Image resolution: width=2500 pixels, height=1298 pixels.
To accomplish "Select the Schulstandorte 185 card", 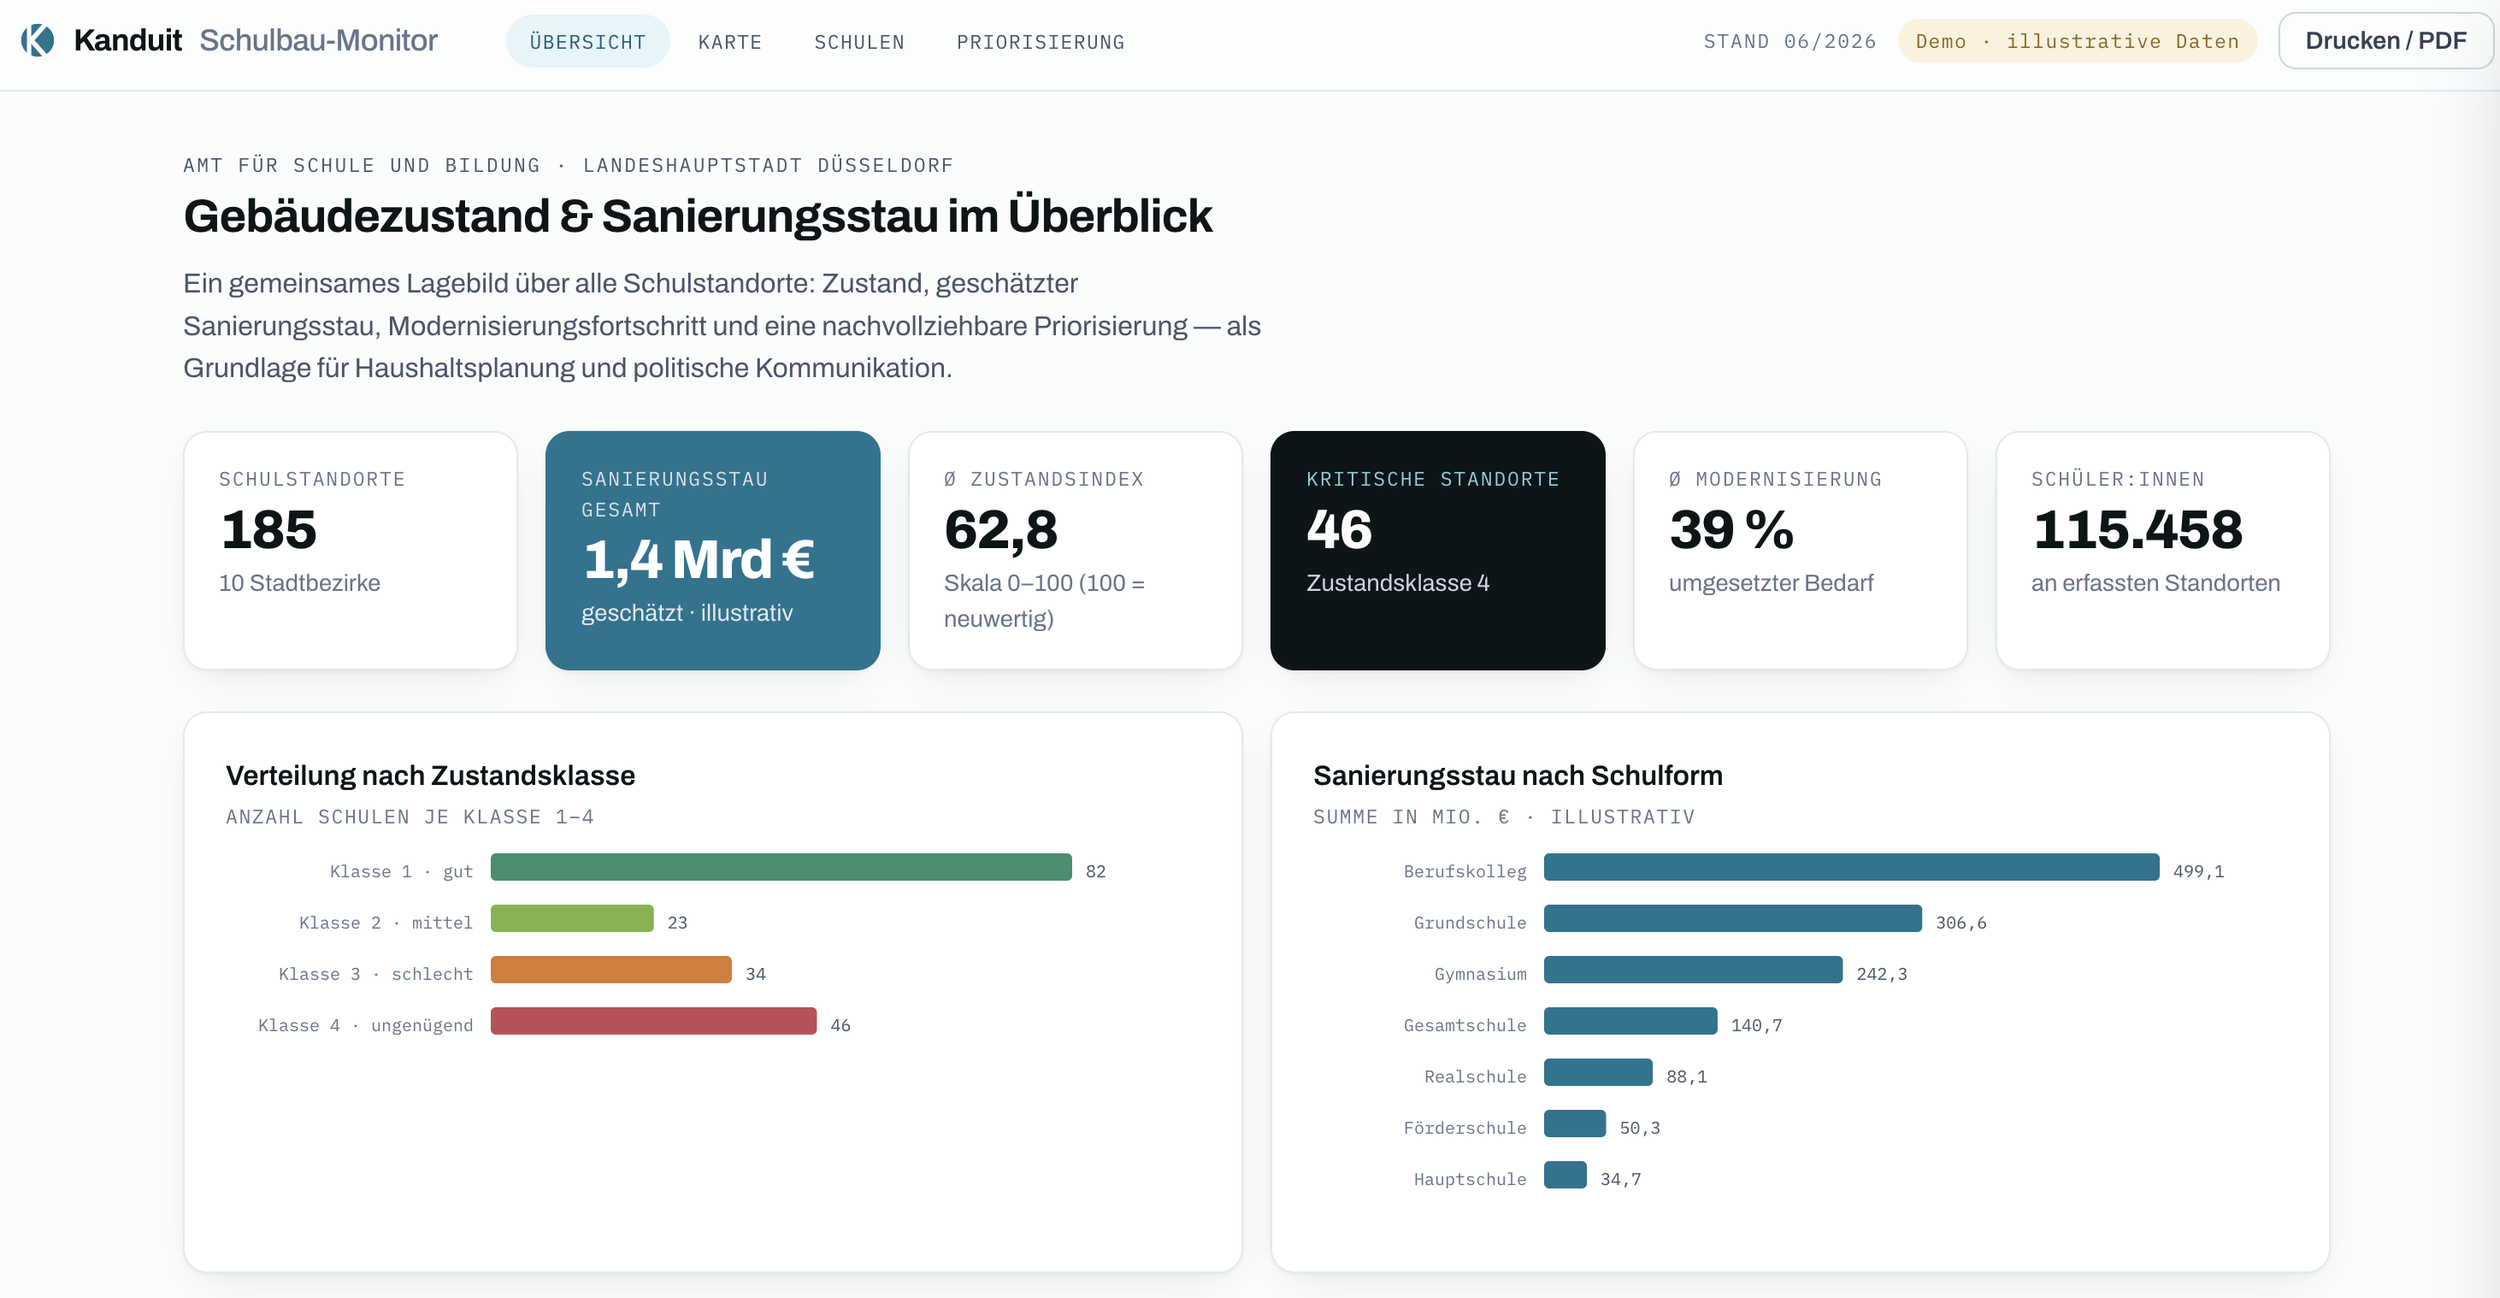I will point(350,550).
